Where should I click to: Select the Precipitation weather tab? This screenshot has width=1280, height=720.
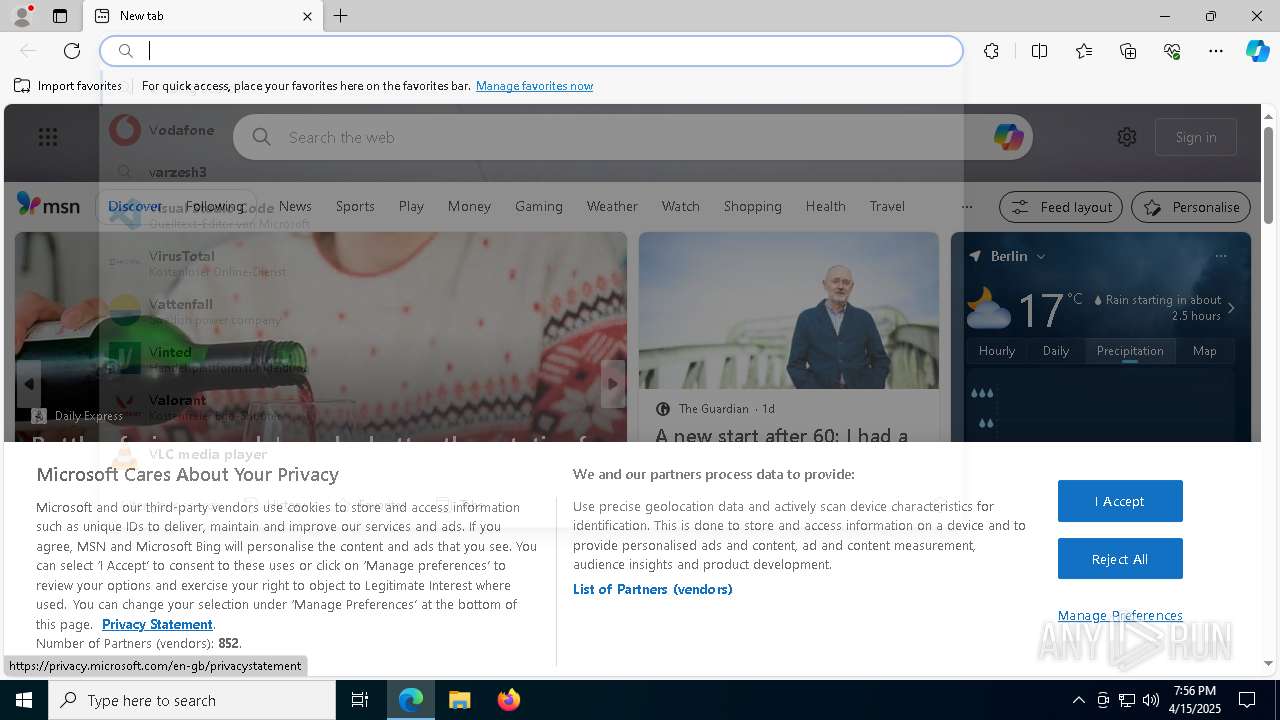(1130, 351)
